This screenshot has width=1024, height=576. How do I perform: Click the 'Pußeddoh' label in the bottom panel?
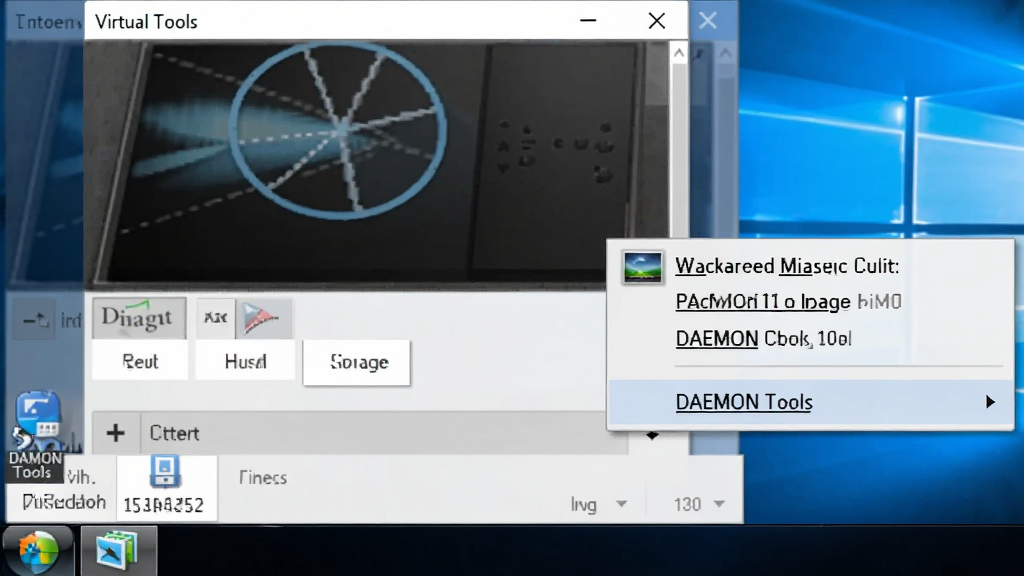64,502
